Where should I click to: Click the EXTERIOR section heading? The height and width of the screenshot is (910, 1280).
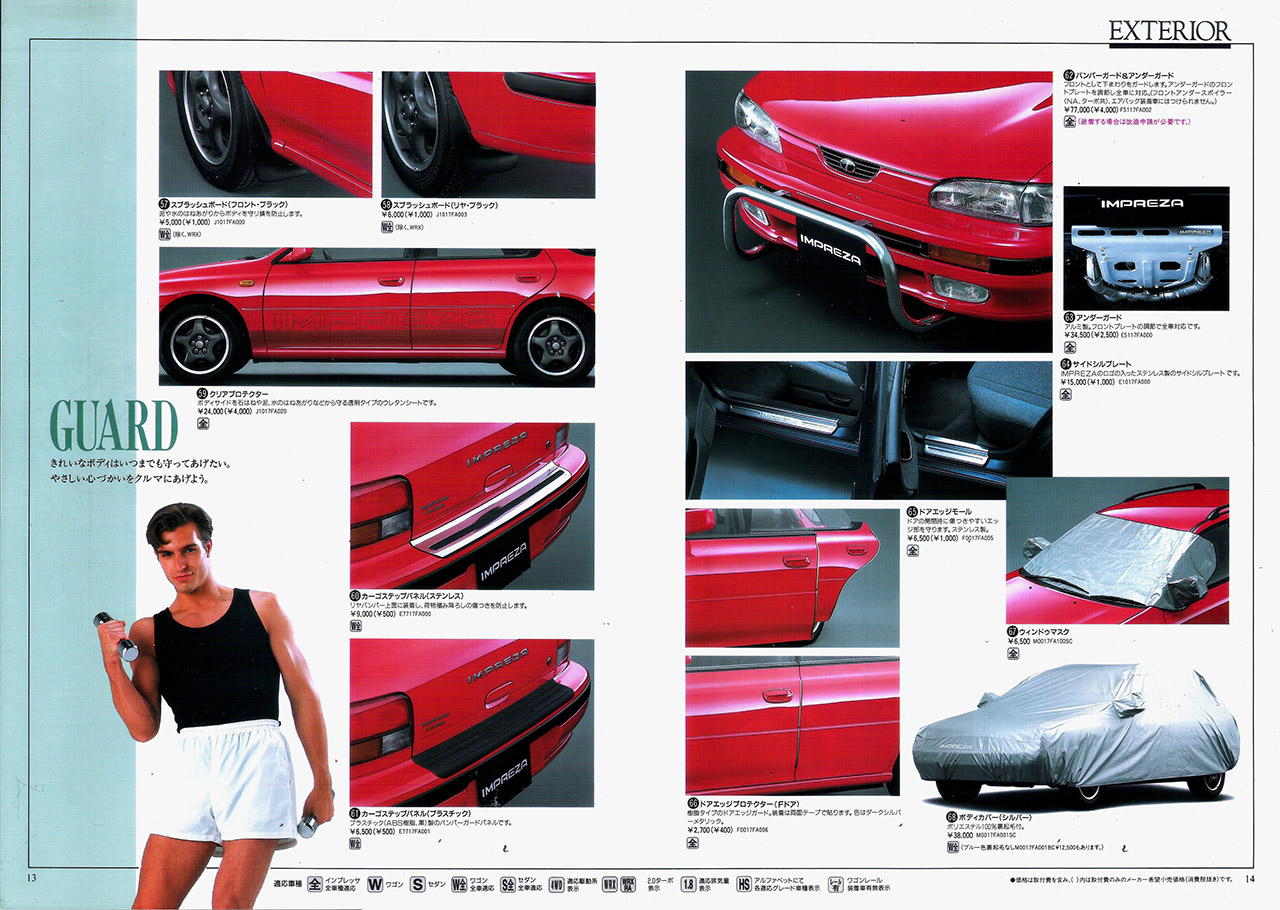(x=1169, y=32)
